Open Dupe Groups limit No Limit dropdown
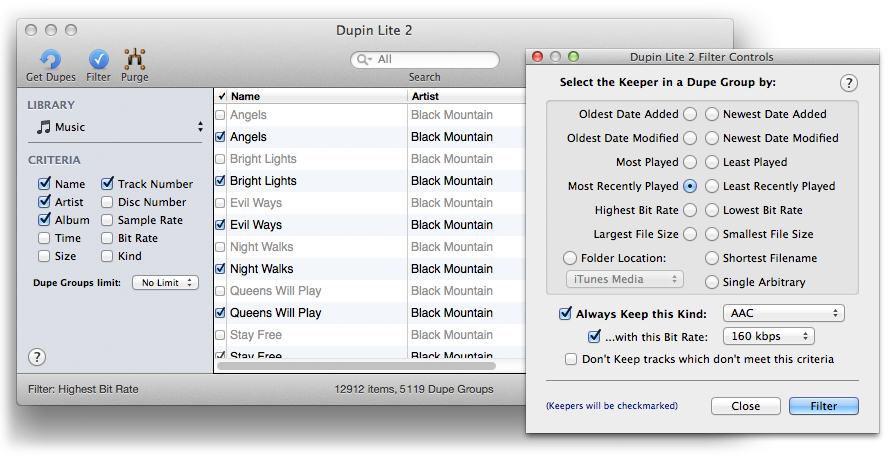 click(x=165, y=282)
